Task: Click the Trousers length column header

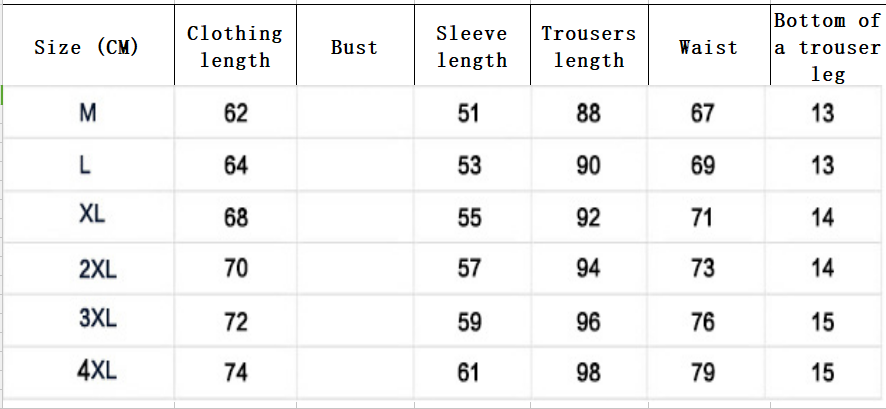Action: (x=588, y=46)
